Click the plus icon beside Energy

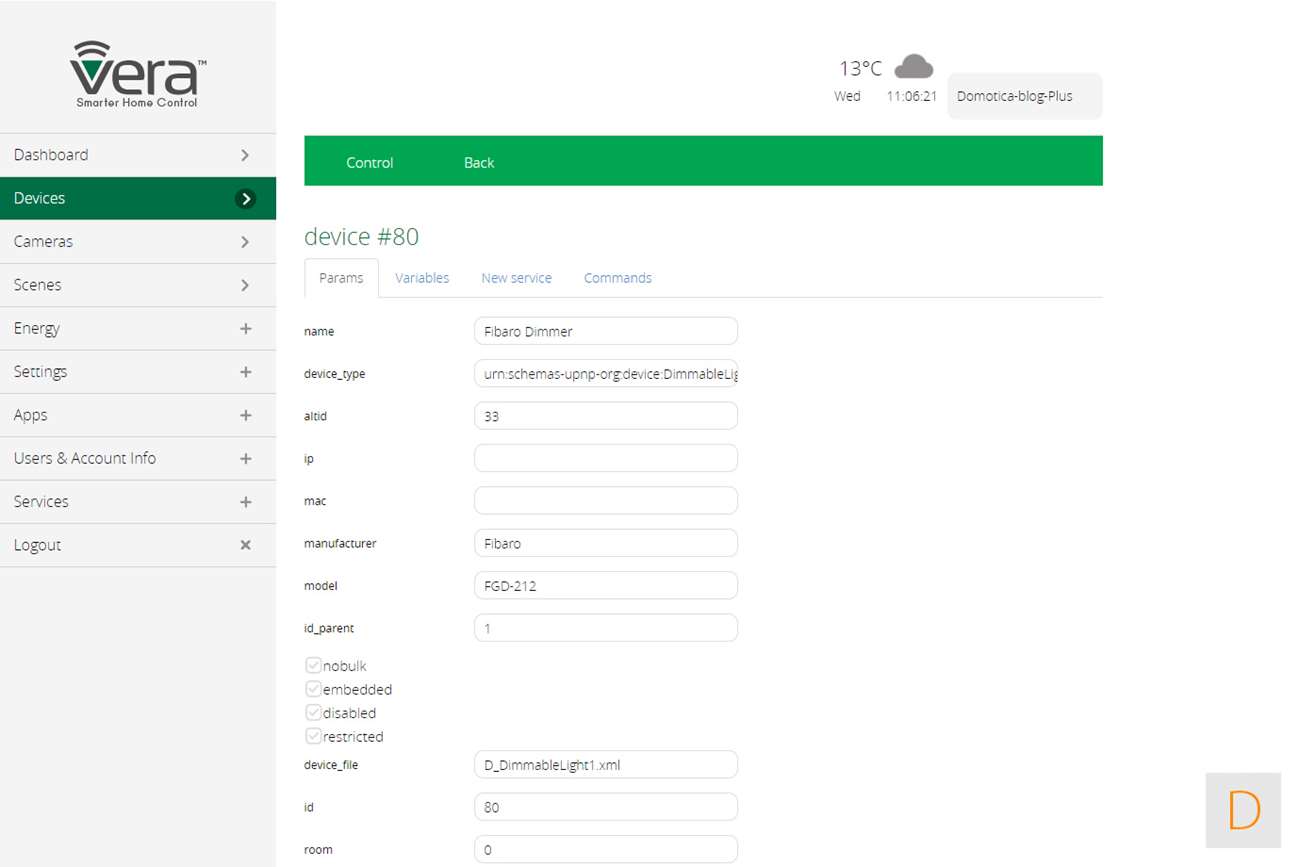click(245, 328)
